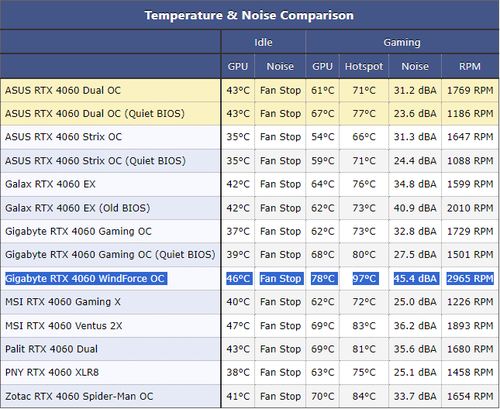
Task: Click the 34.8 dBA Galax noise value
Action: (x=415, y=184)
